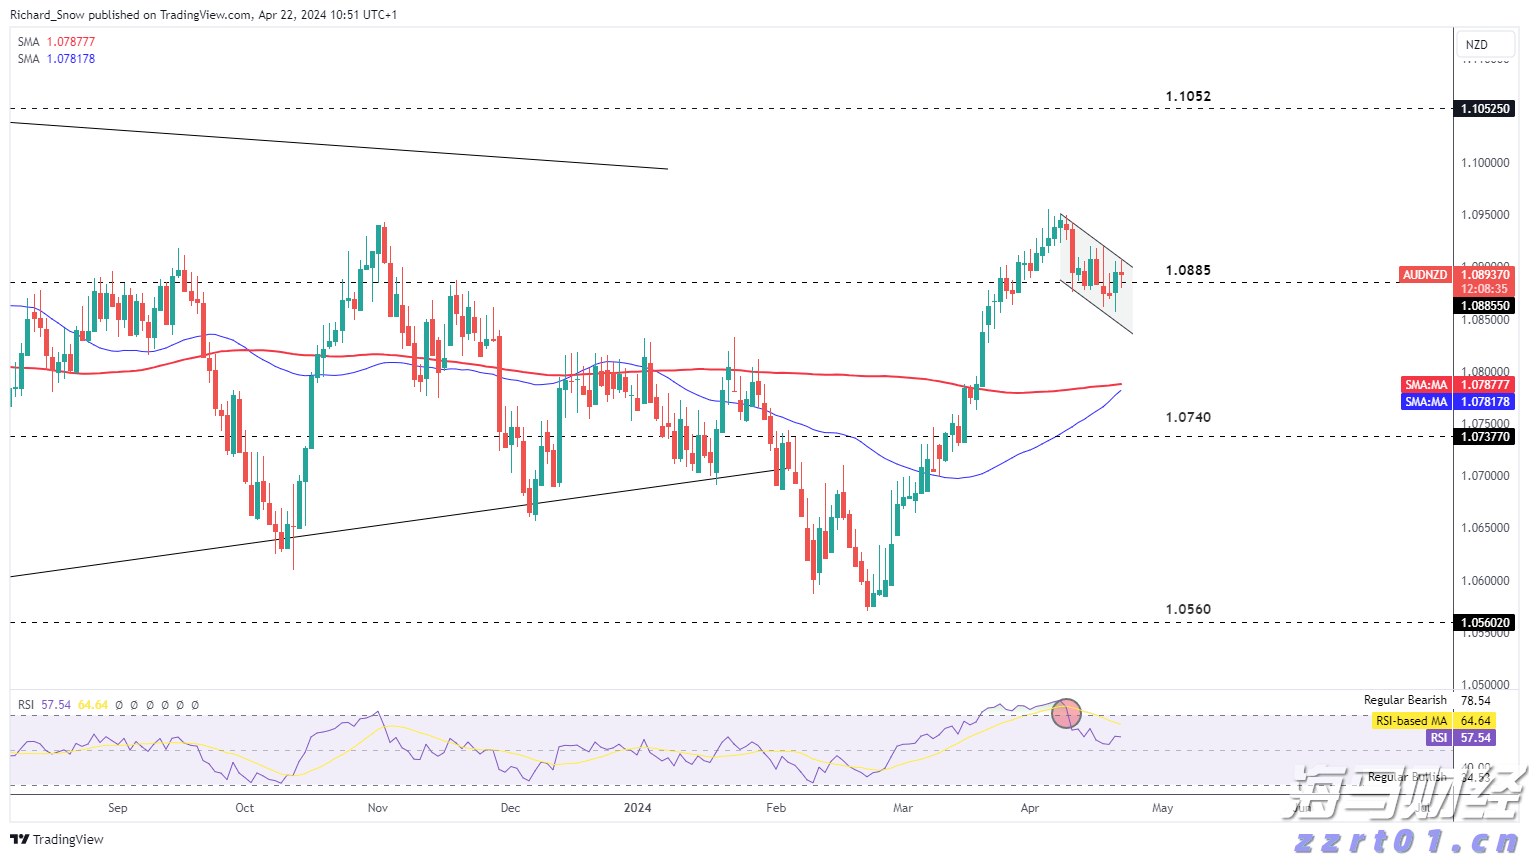Image resolution: width=1529 pixels, height=857 pixels.
Task: Click the 1.070000 price scale value
Action: tap(1485, 476)
